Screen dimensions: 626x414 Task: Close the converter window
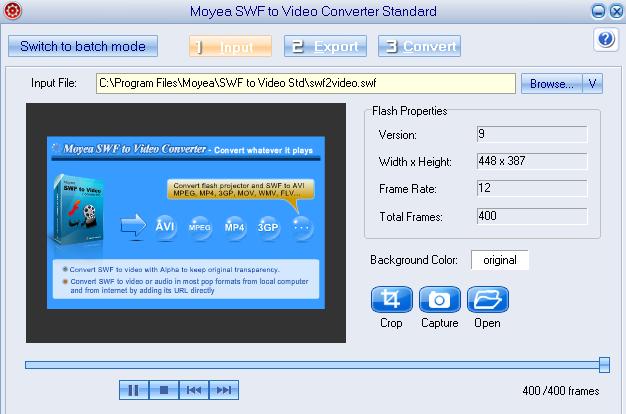click(616, 11)
